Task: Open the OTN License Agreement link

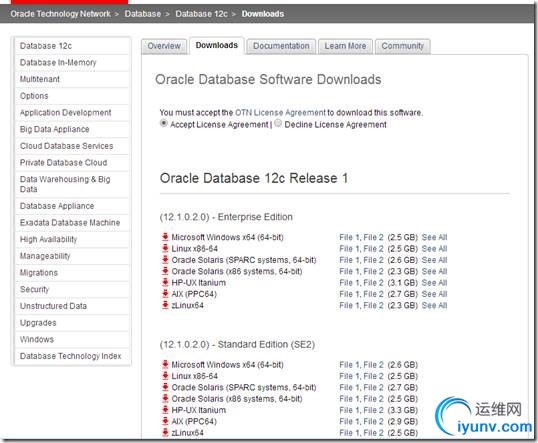Action: pyautogui.click(x=280, y=113)
